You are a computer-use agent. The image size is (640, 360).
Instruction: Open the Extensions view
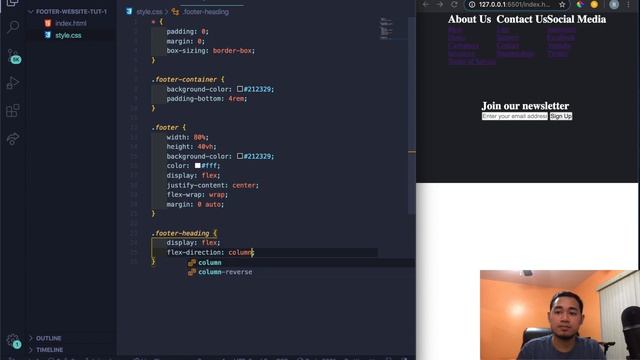[13, 111]
